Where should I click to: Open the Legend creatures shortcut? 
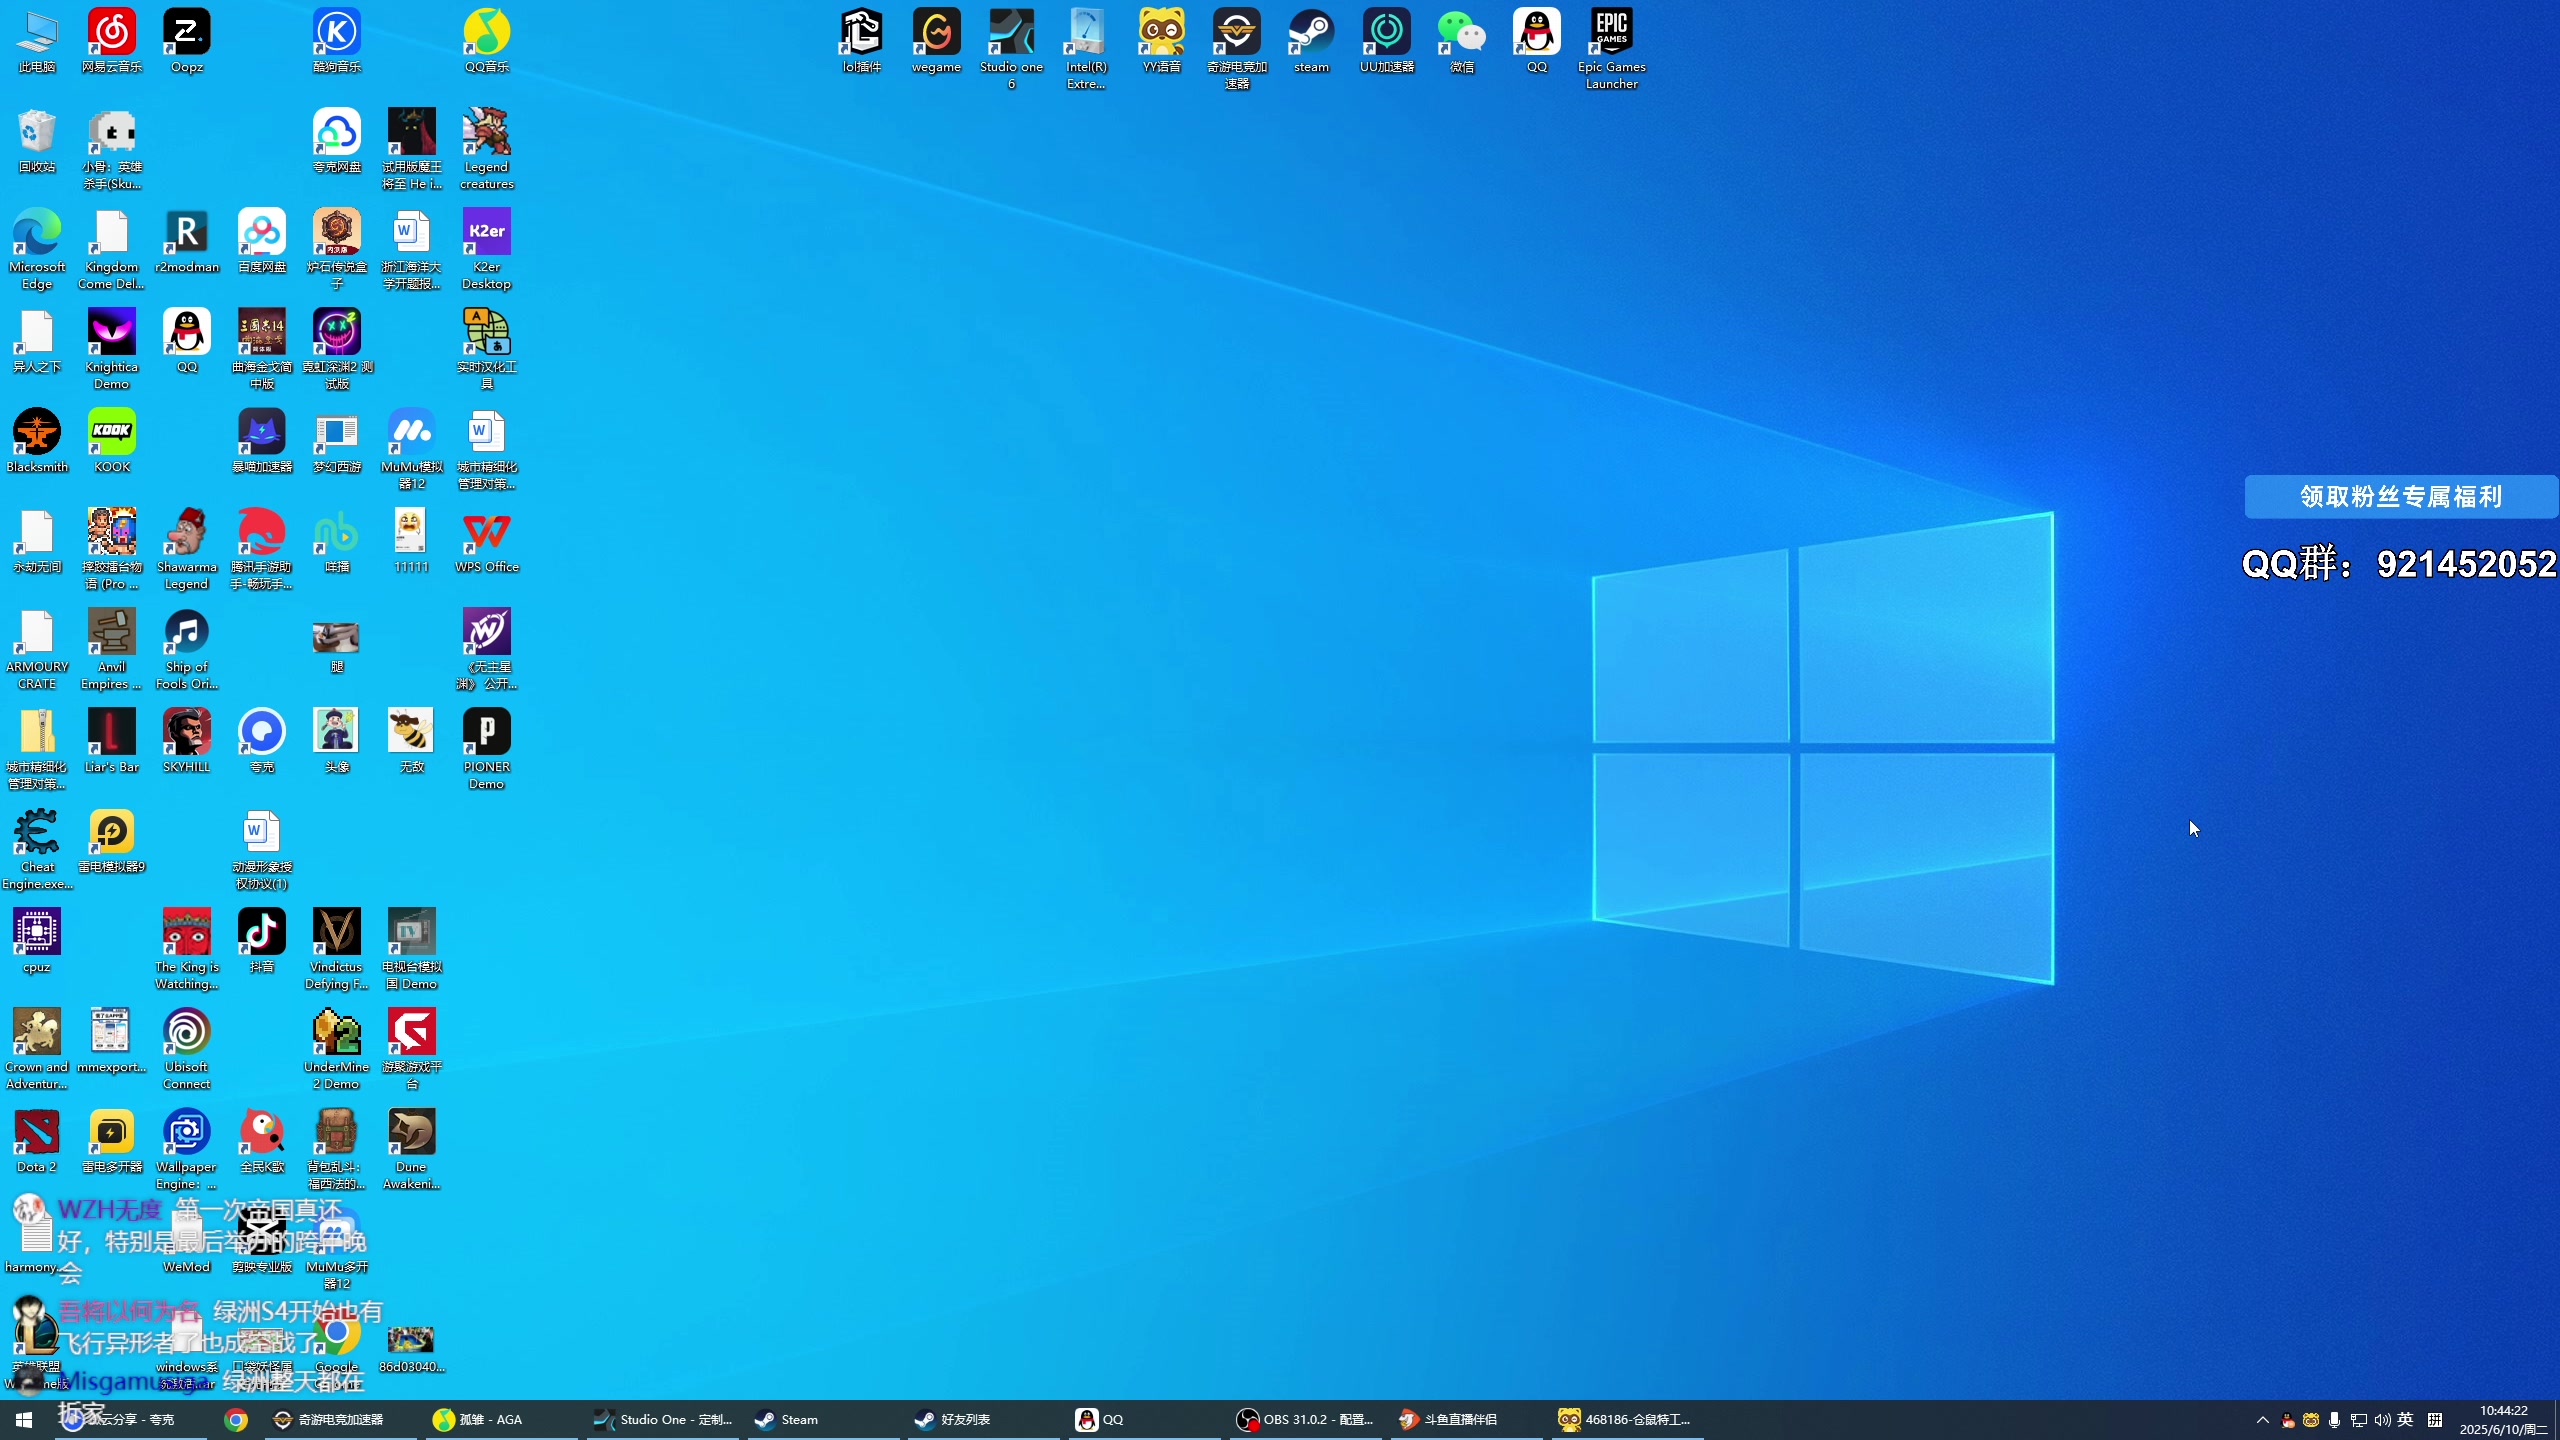pyautogui.click(x=487, y=150)
